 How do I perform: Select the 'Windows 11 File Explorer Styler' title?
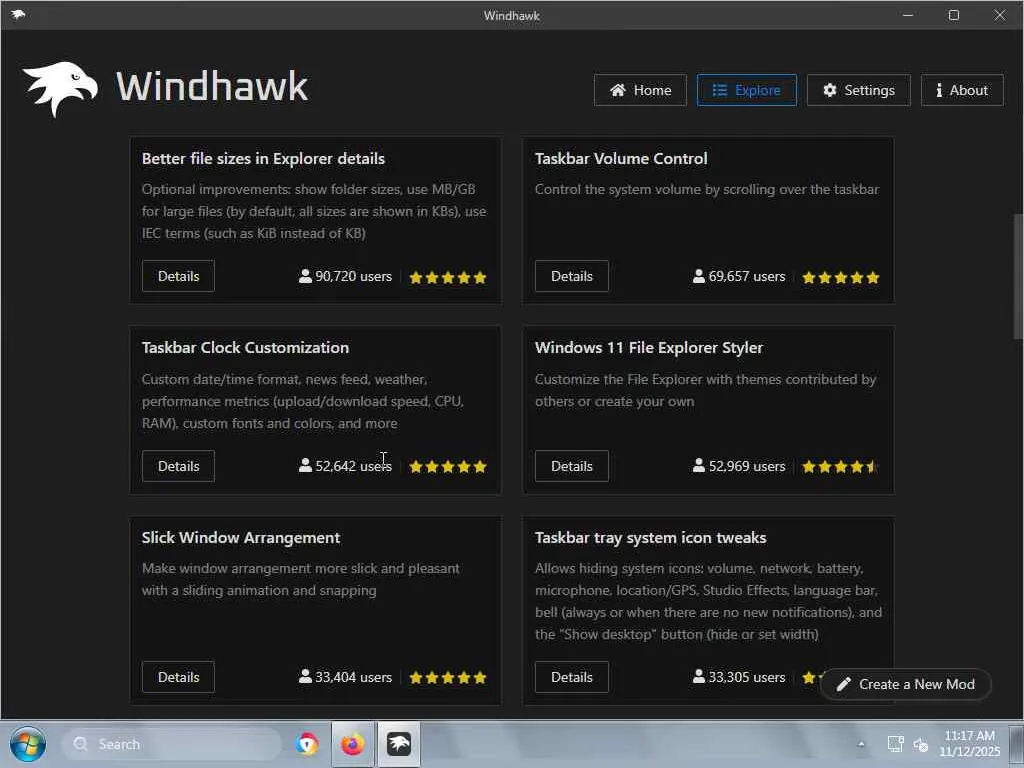(x=648, y=347)
